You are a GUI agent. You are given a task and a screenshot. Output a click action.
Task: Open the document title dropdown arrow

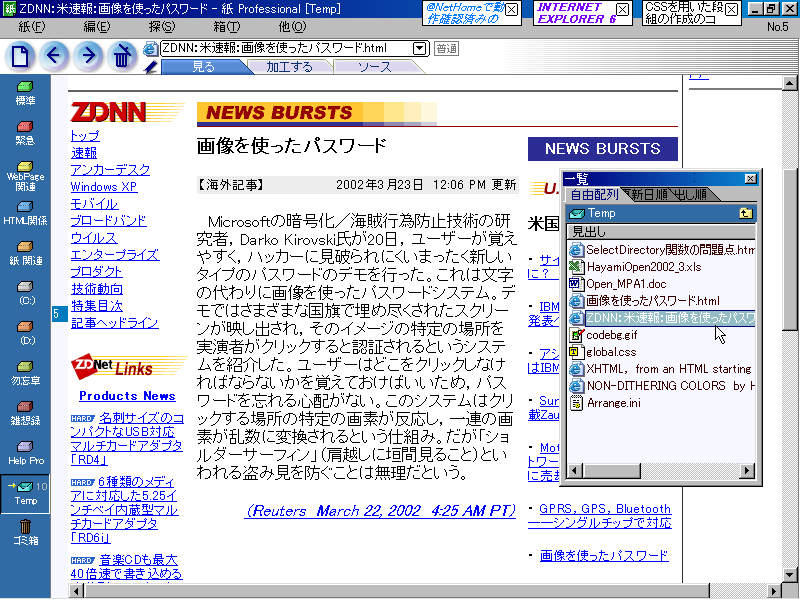point(419,48)
